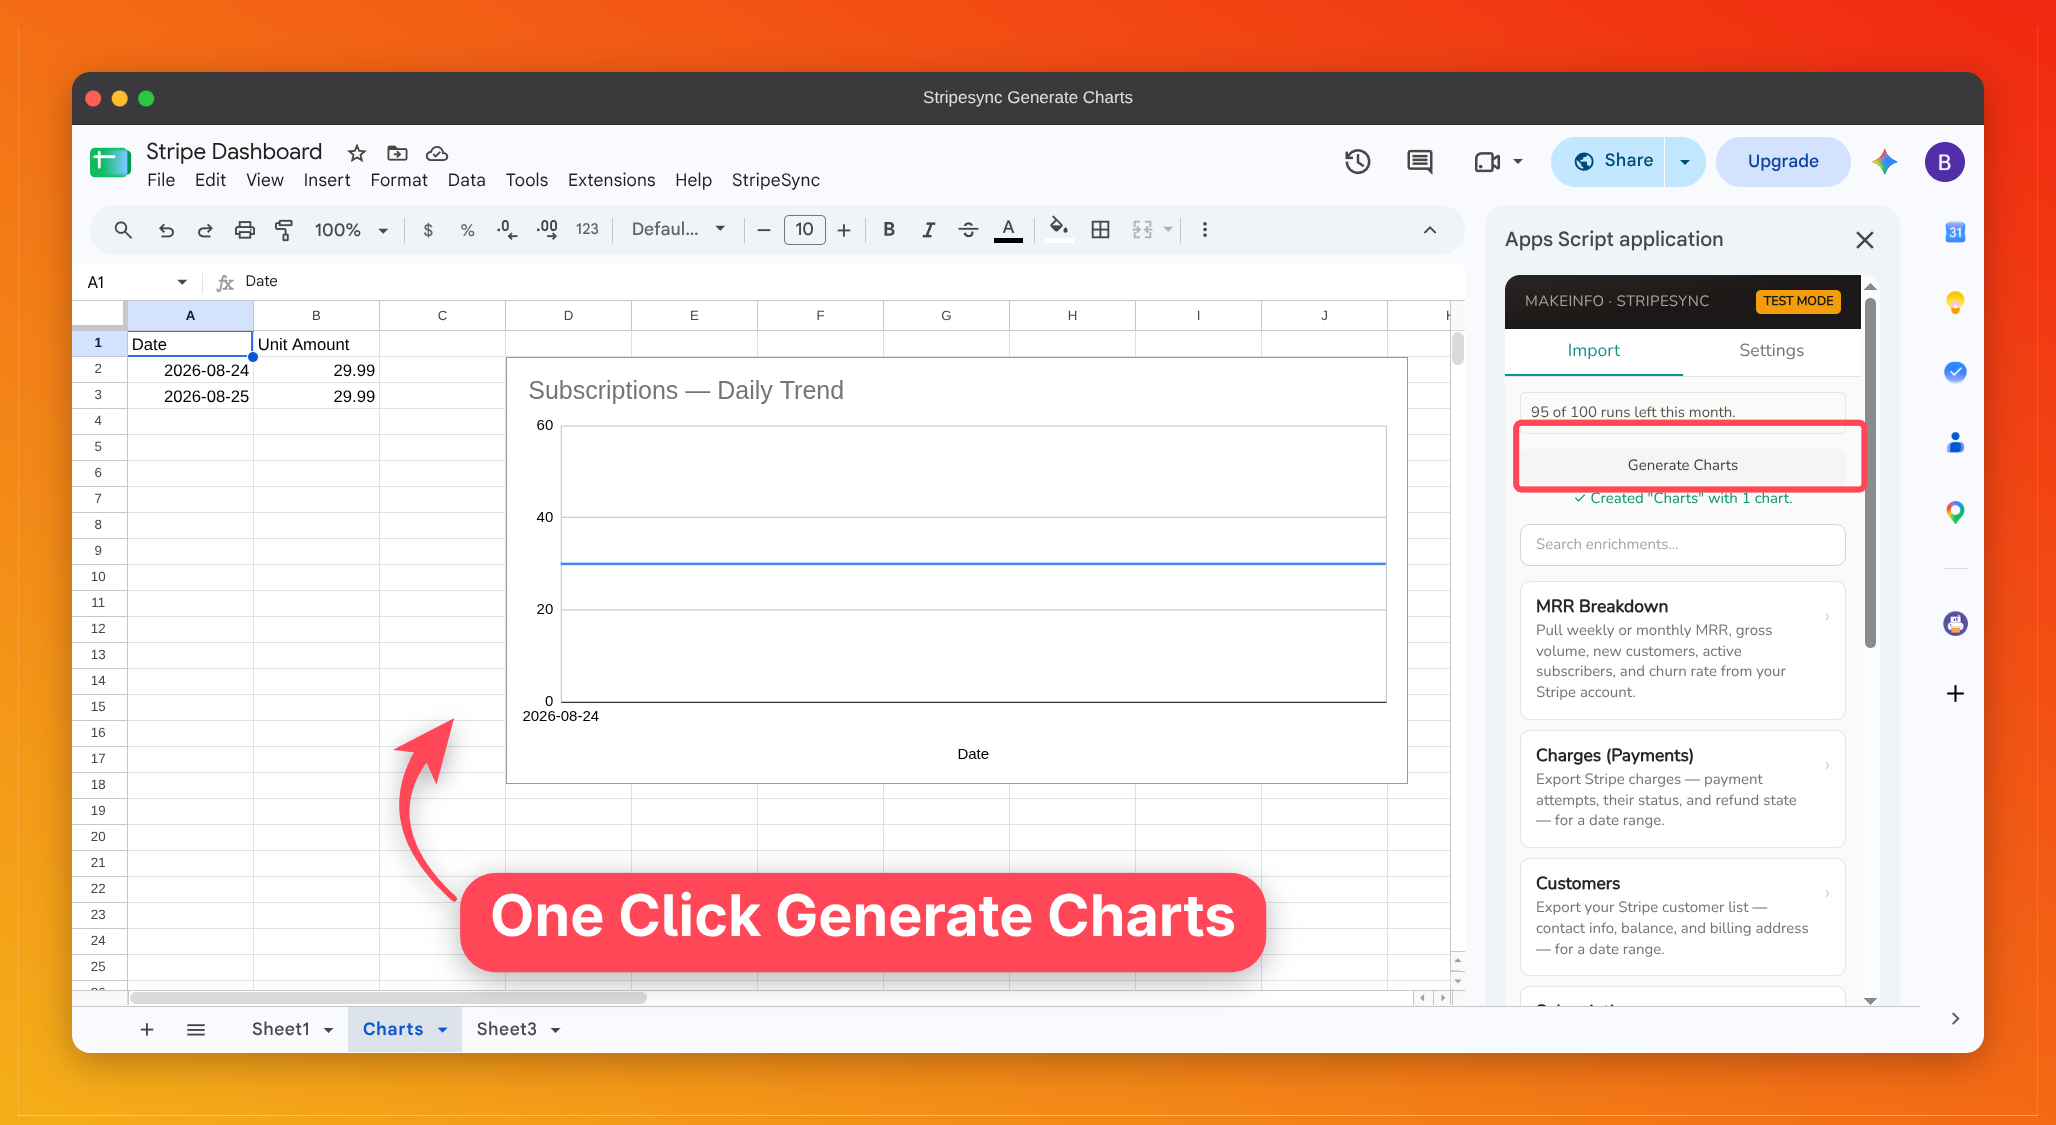Click the Upgrade button
The image size is (2056, 1125).
click(x=1783, y=161)
